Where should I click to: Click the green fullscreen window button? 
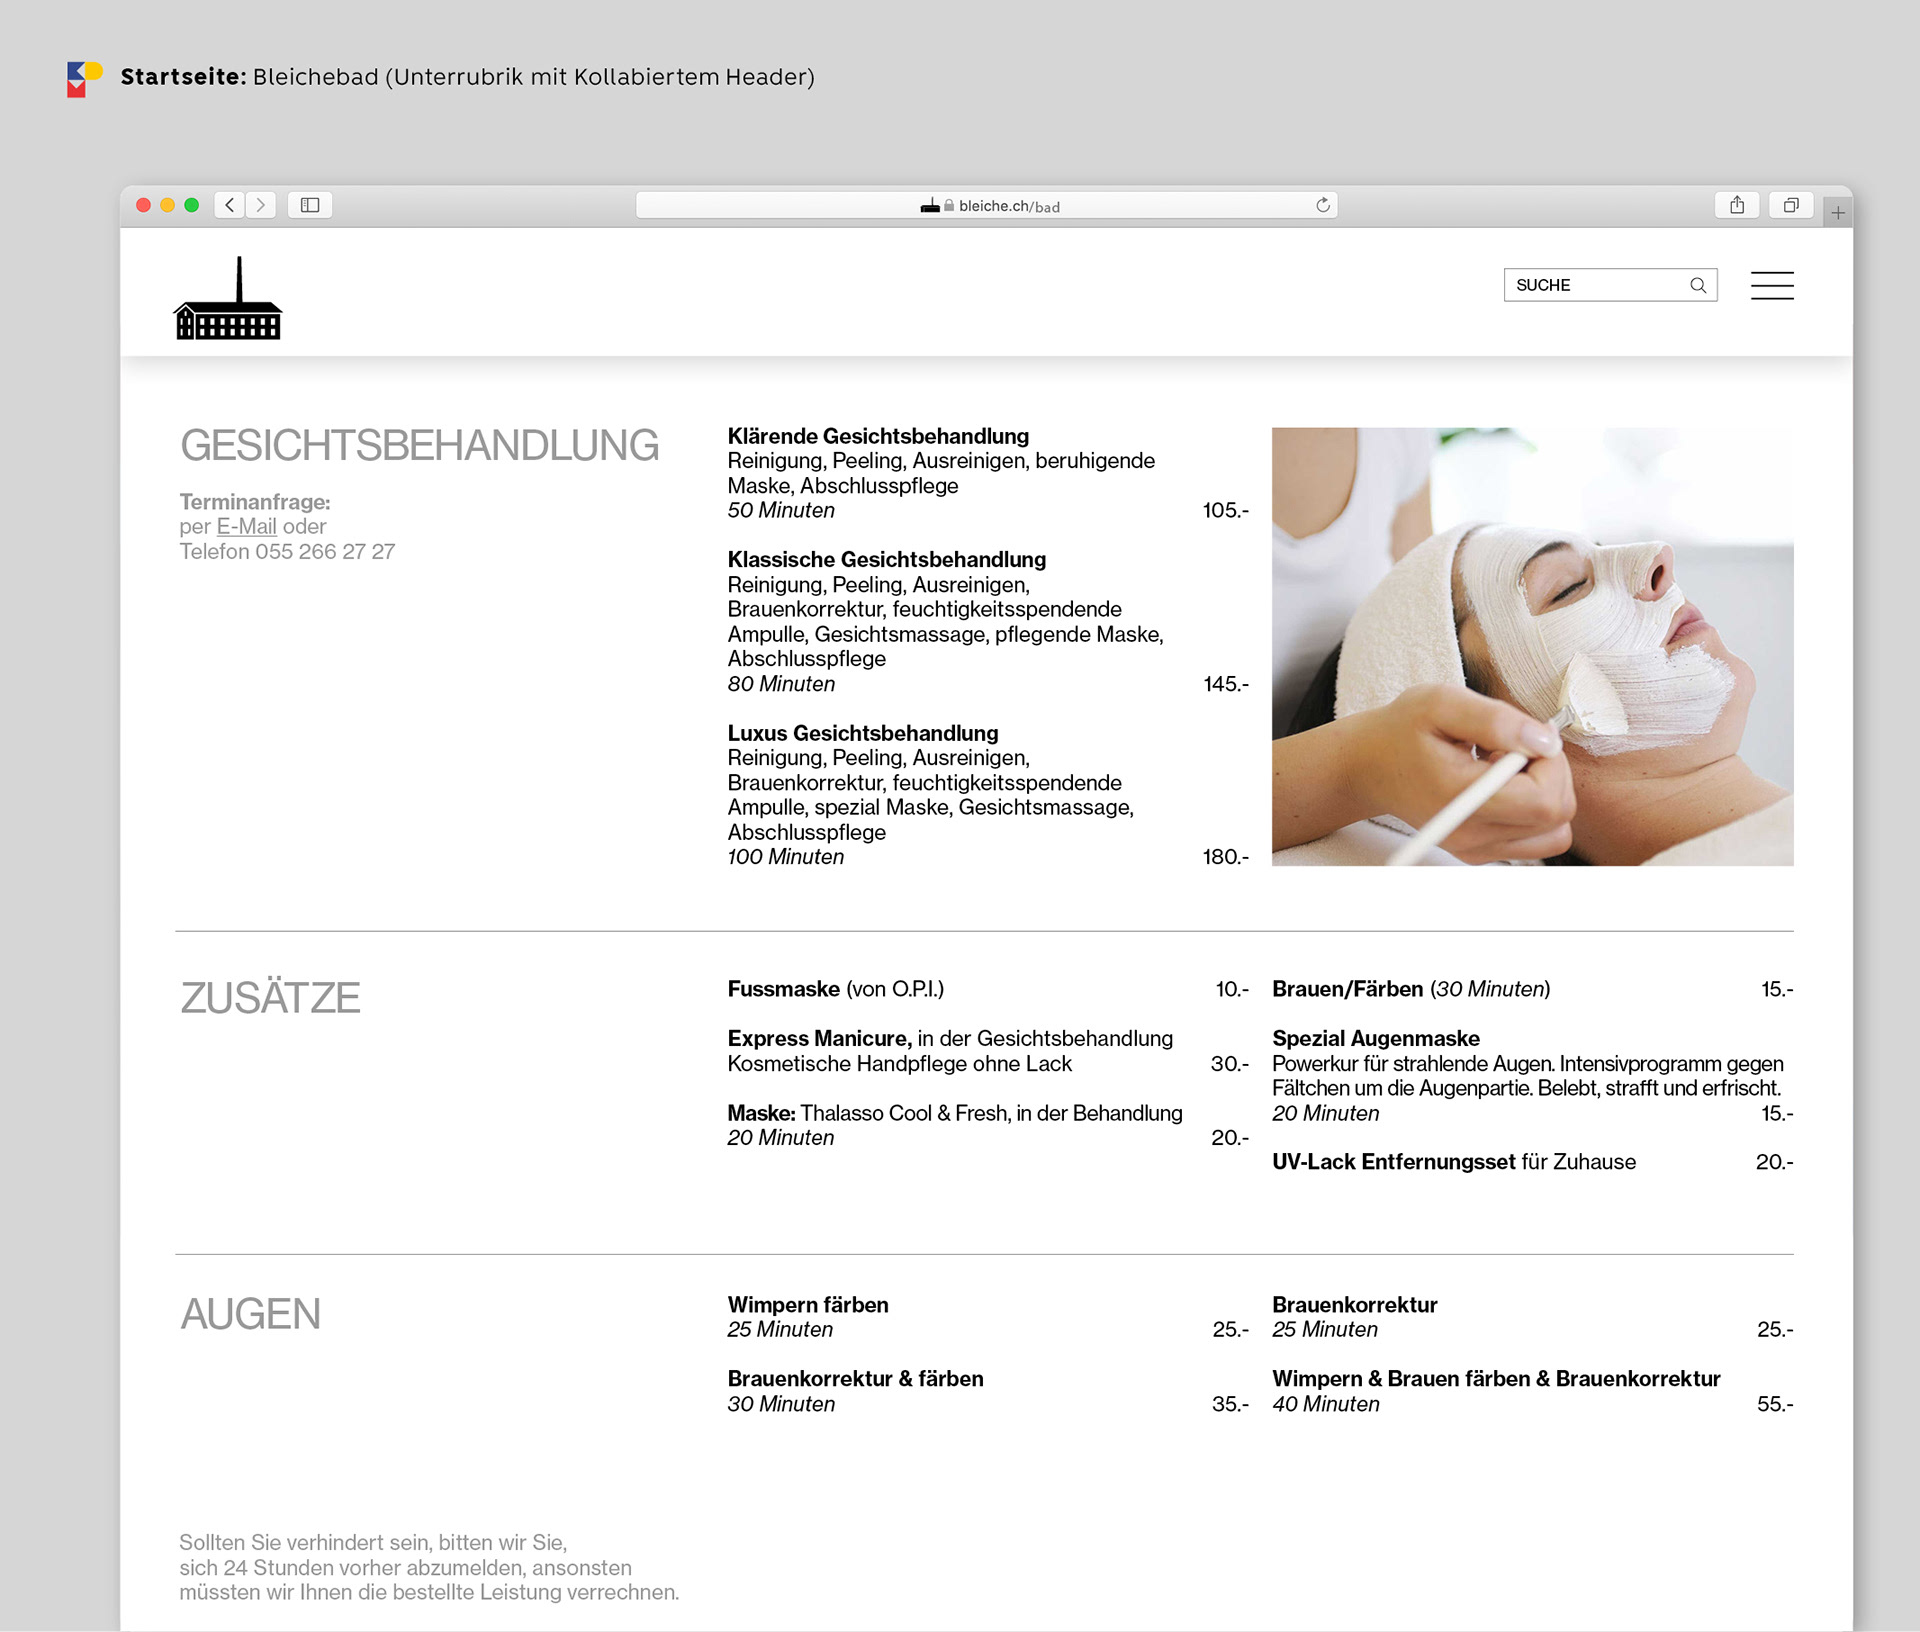(x=192, y=205)
